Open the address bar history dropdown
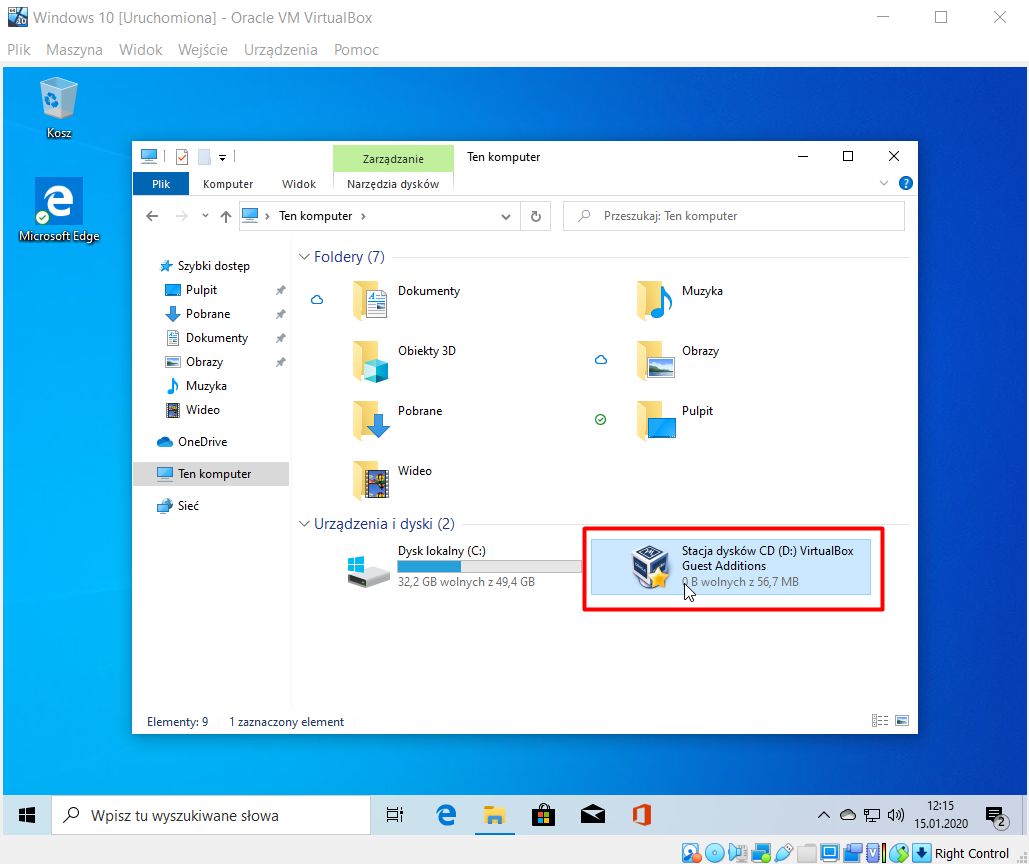The height and width of the screenshot is (864, 1029). click(x=505, y=216)
